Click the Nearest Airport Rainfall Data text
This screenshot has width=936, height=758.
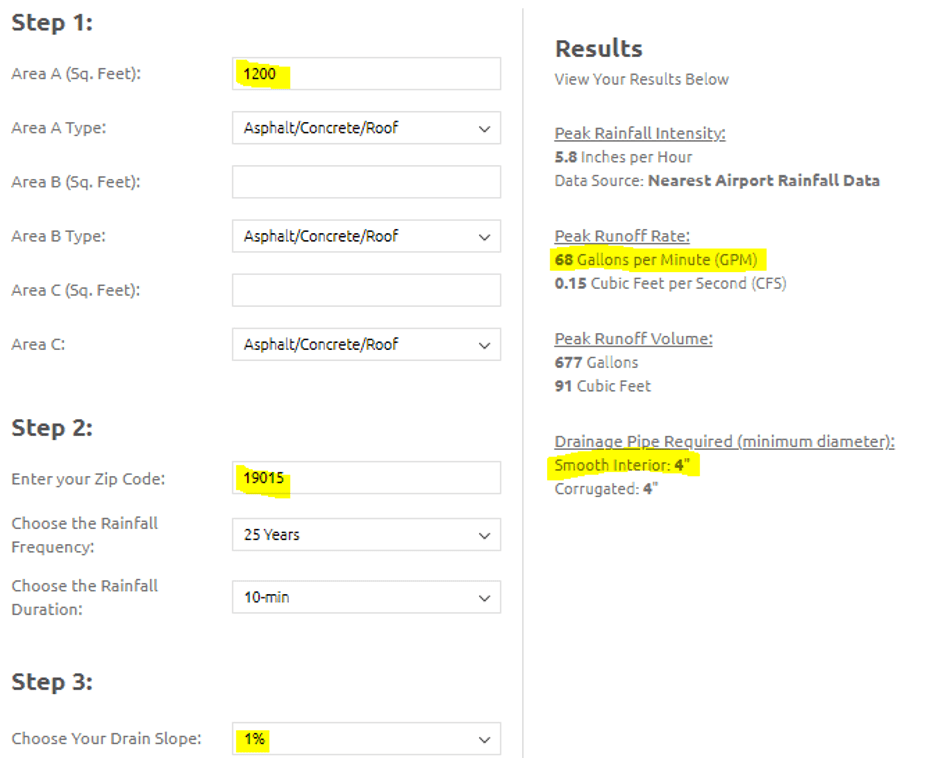pyautogui.click(x=764, y=181)
